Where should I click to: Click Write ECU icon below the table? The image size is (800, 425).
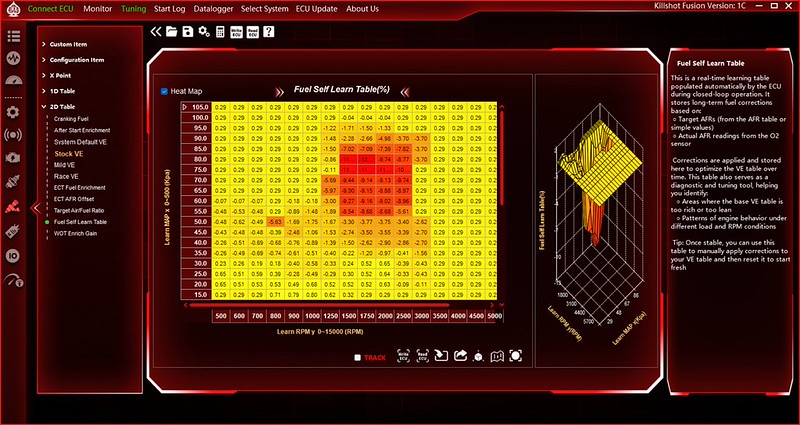[404, 356]
